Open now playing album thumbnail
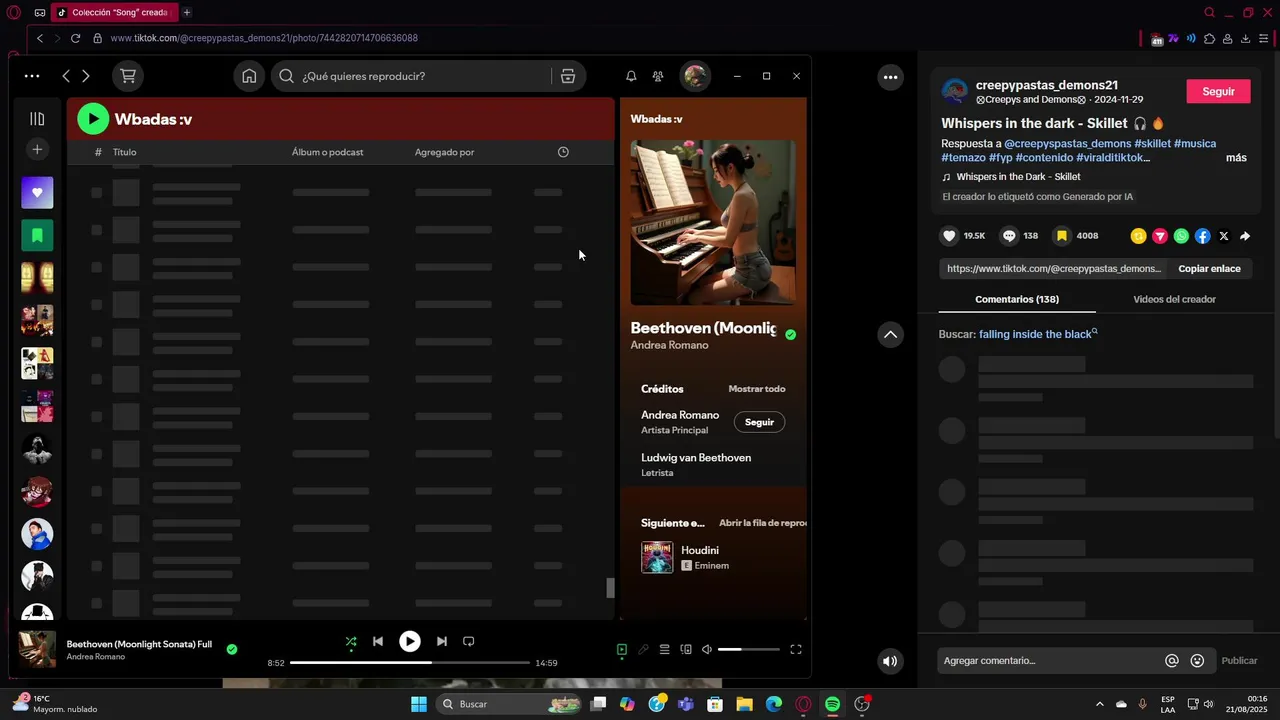Image resolution: width=1280 pixels, height=720 pixels. (x=38, y=649)
